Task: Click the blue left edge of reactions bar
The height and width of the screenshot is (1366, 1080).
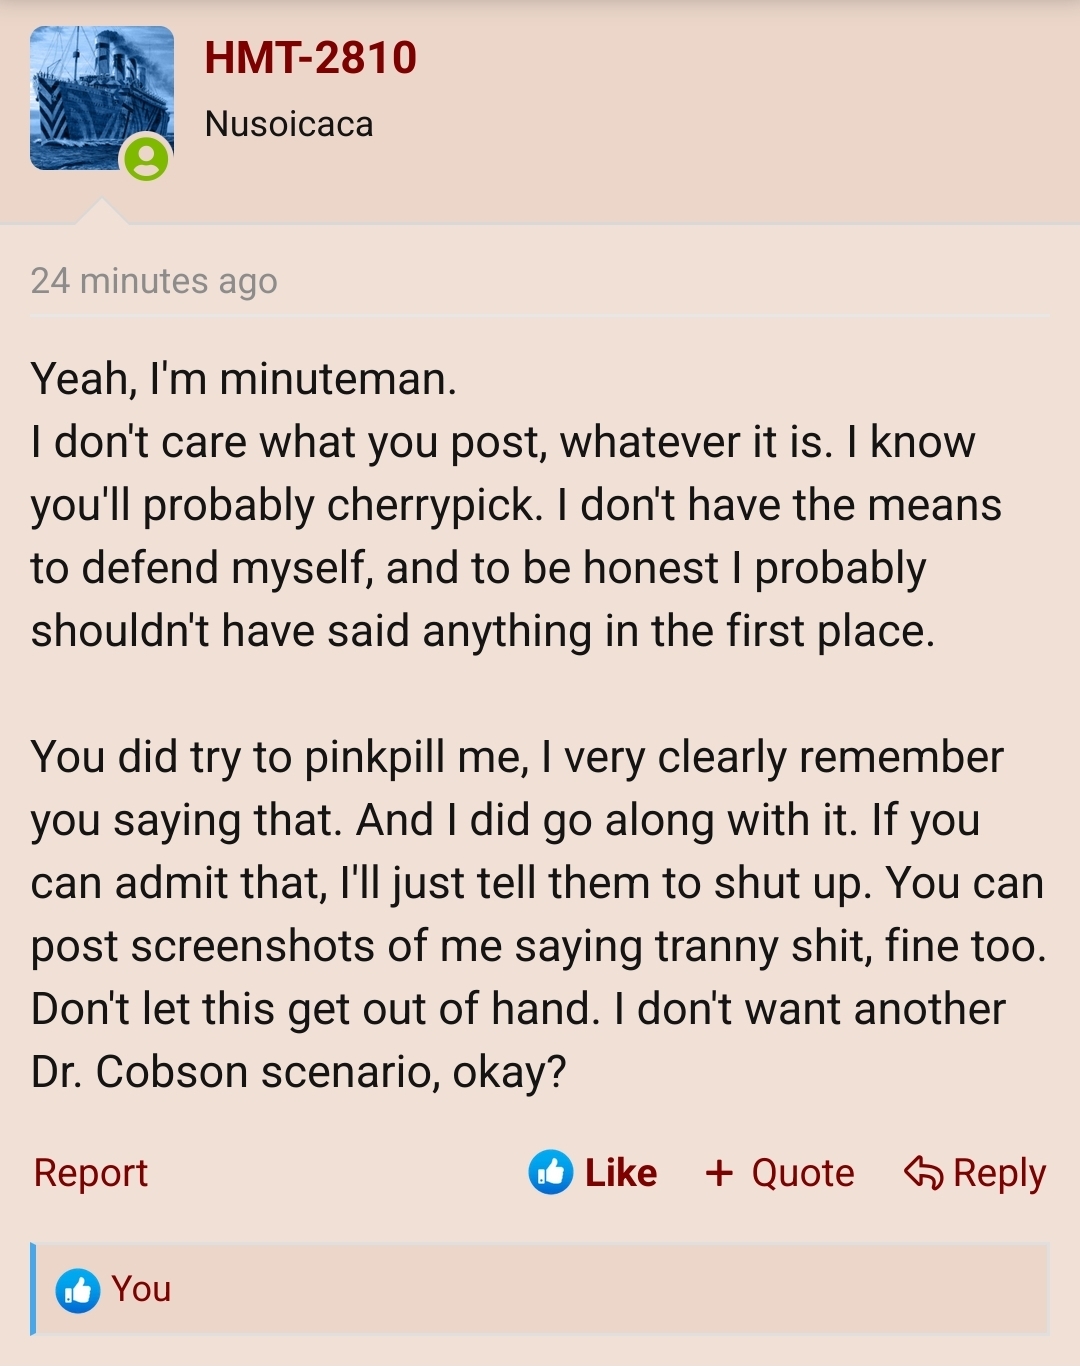Action: click(x=33, y=1290)
